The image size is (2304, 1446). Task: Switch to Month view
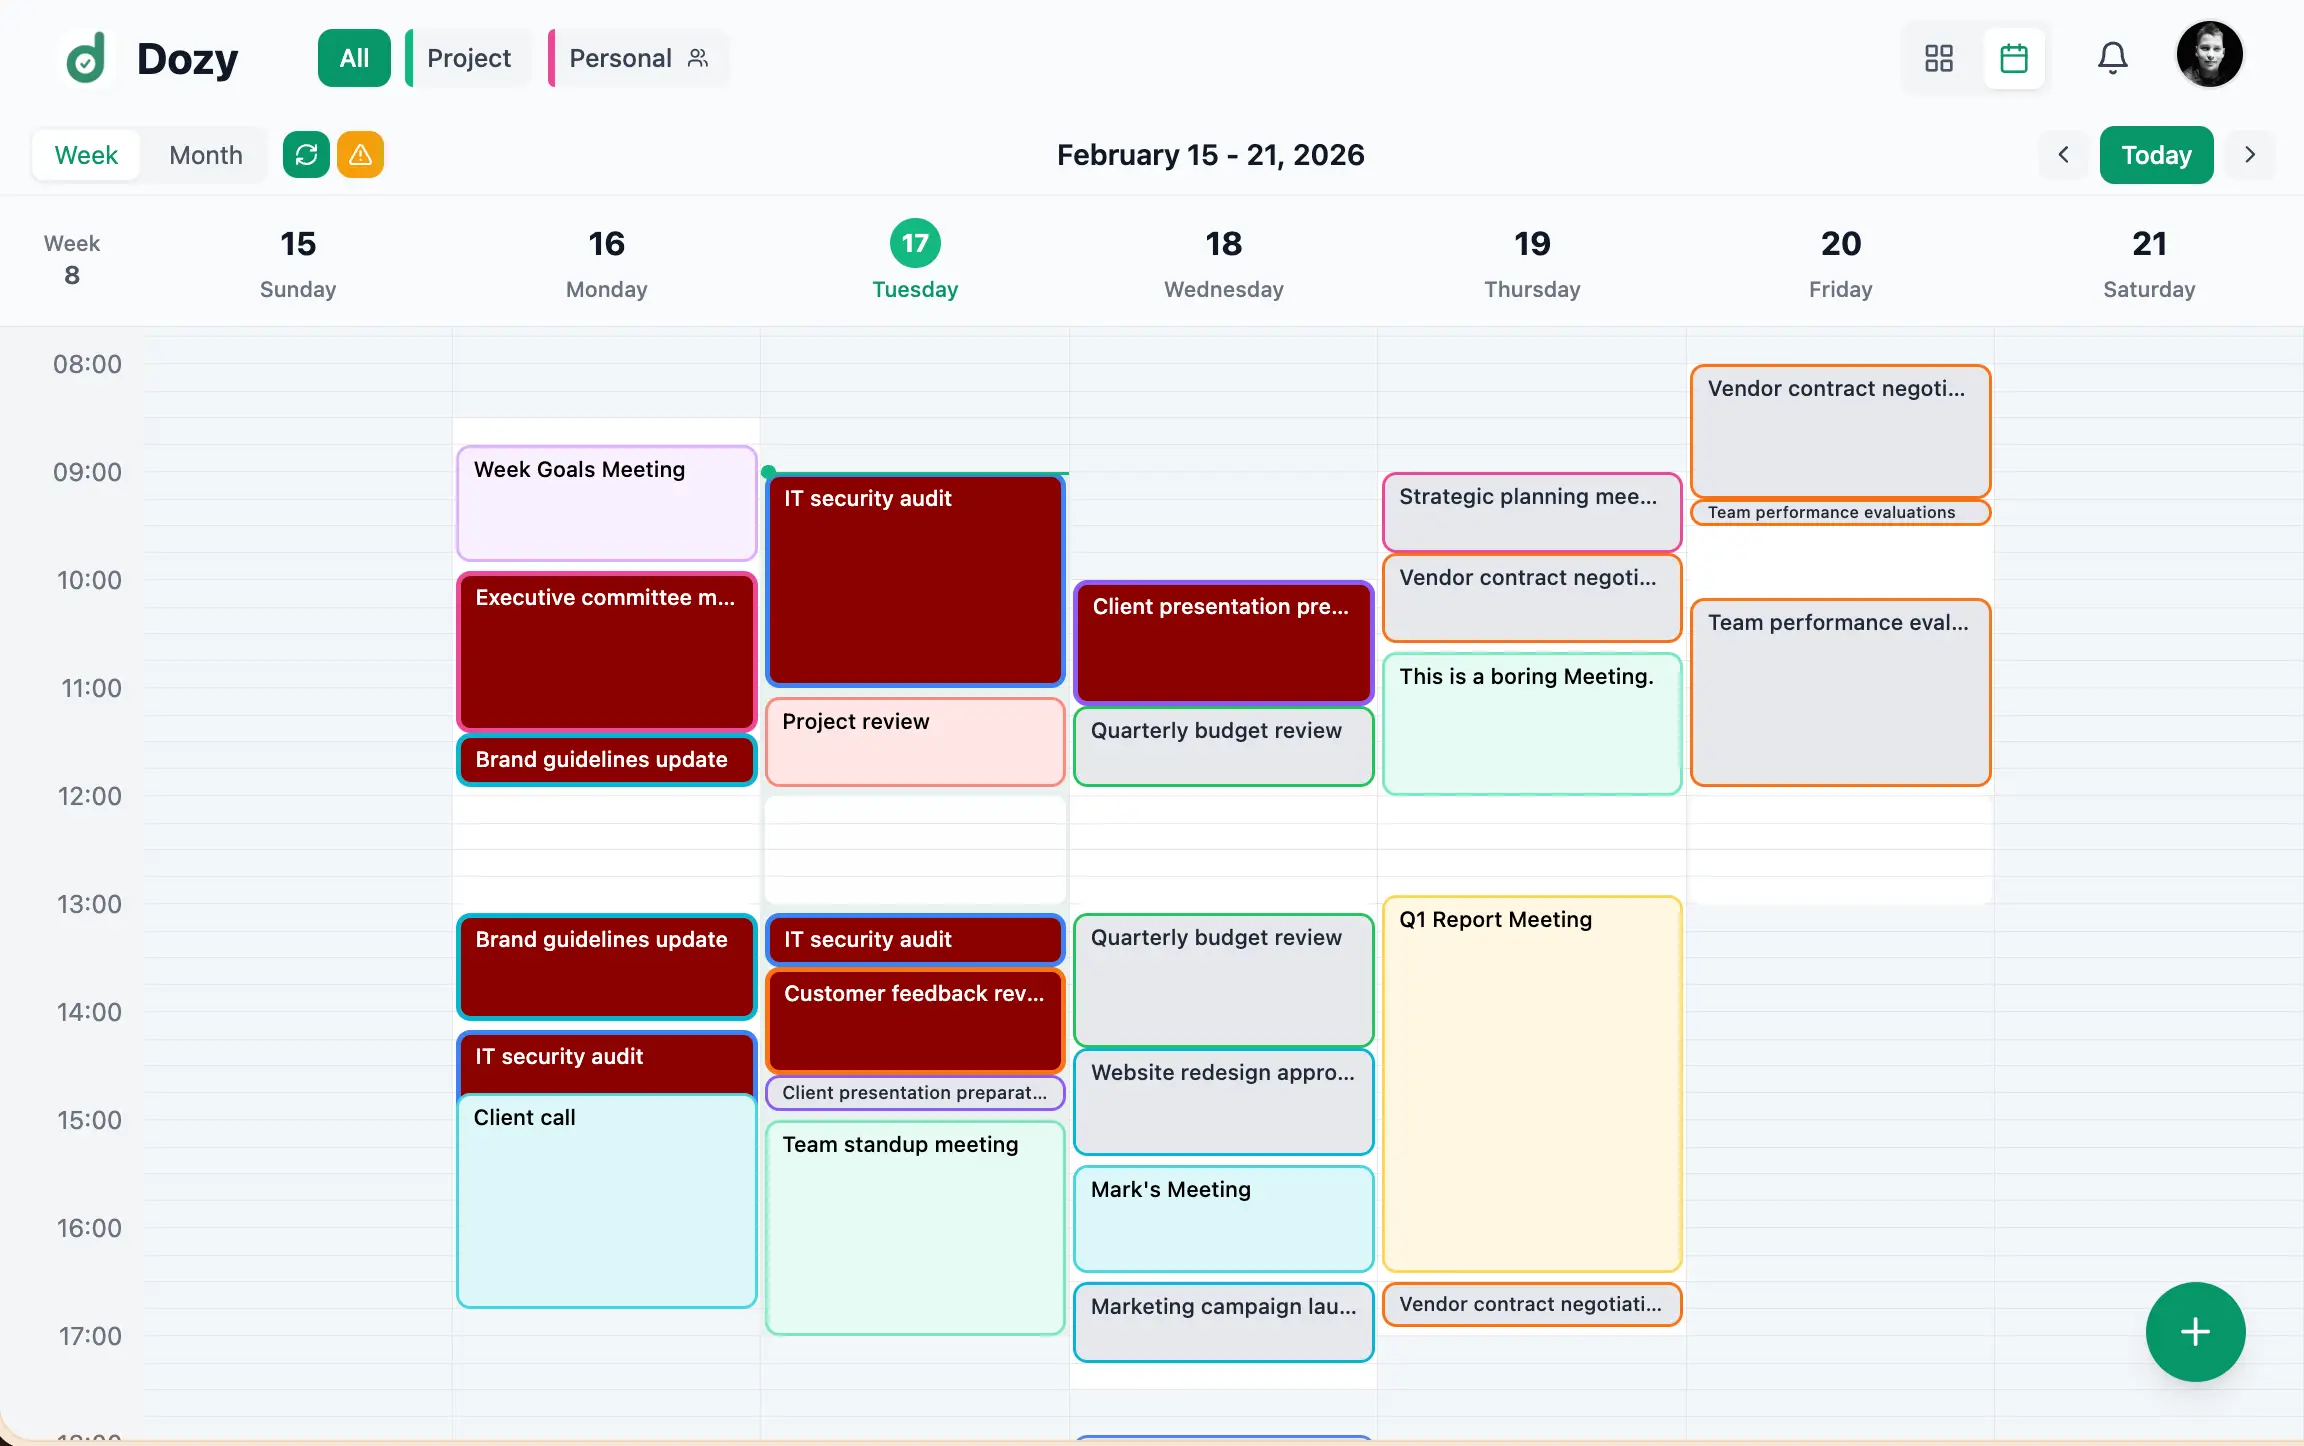coord(205,155)
